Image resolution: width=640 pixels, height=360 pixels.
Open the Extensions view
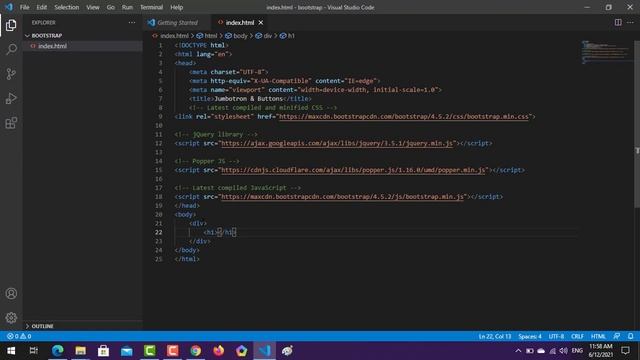coord(11,123)
